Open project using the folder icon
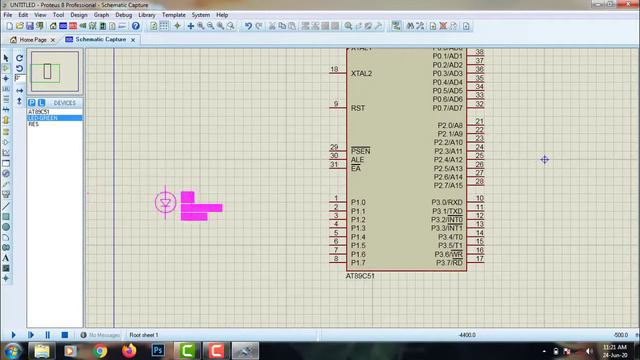 [20, 26]
